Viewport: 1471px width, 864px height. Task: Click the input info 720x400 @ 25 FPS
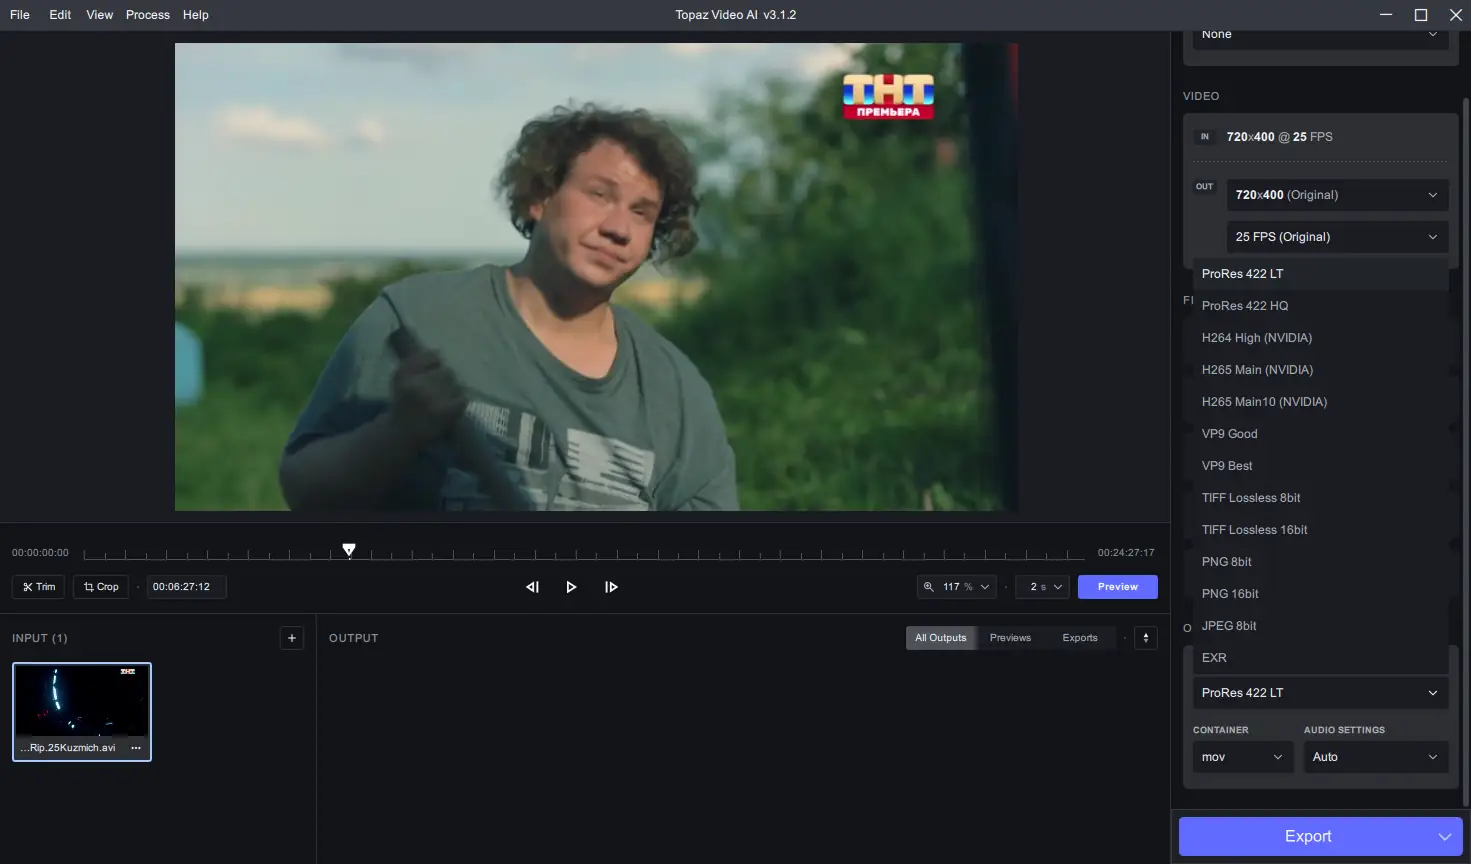[1279, 137]
